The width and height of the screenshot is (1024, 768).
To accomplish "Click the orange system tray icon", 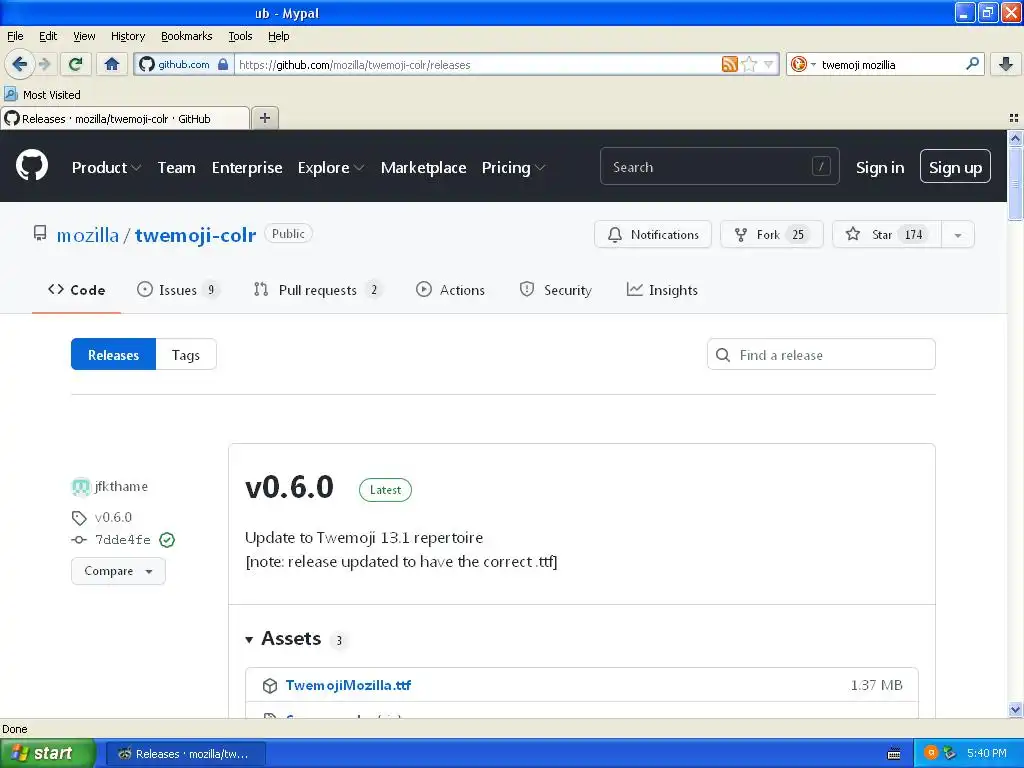I will 931,753.
